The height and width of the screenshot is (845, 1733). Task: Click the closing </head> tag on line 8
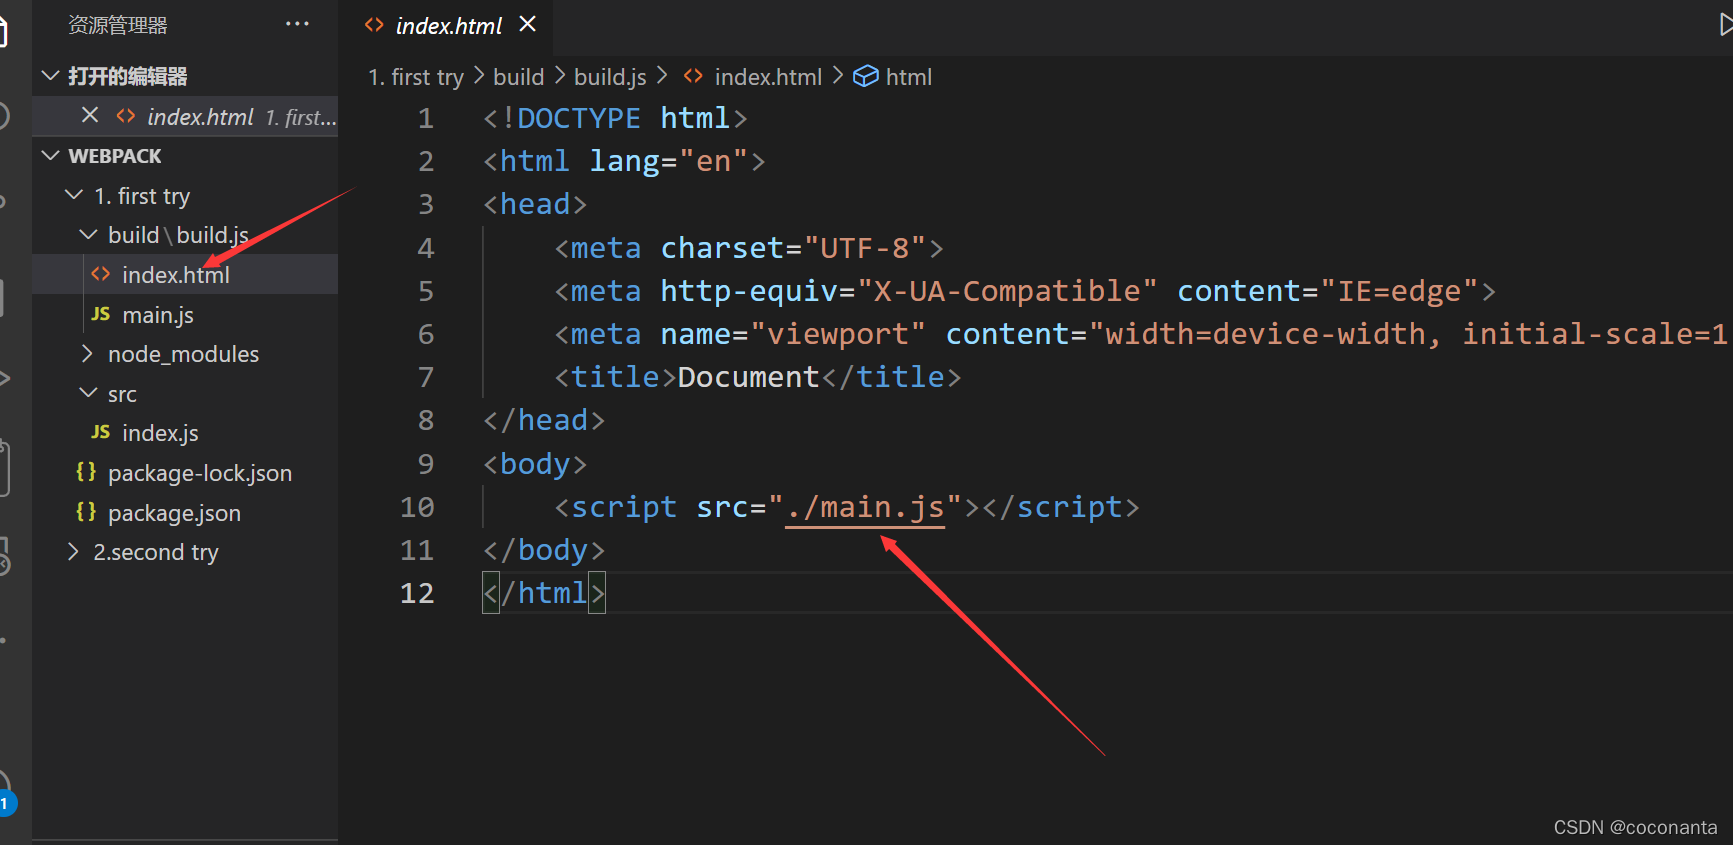pyautogui.click(x=544, y=420)
